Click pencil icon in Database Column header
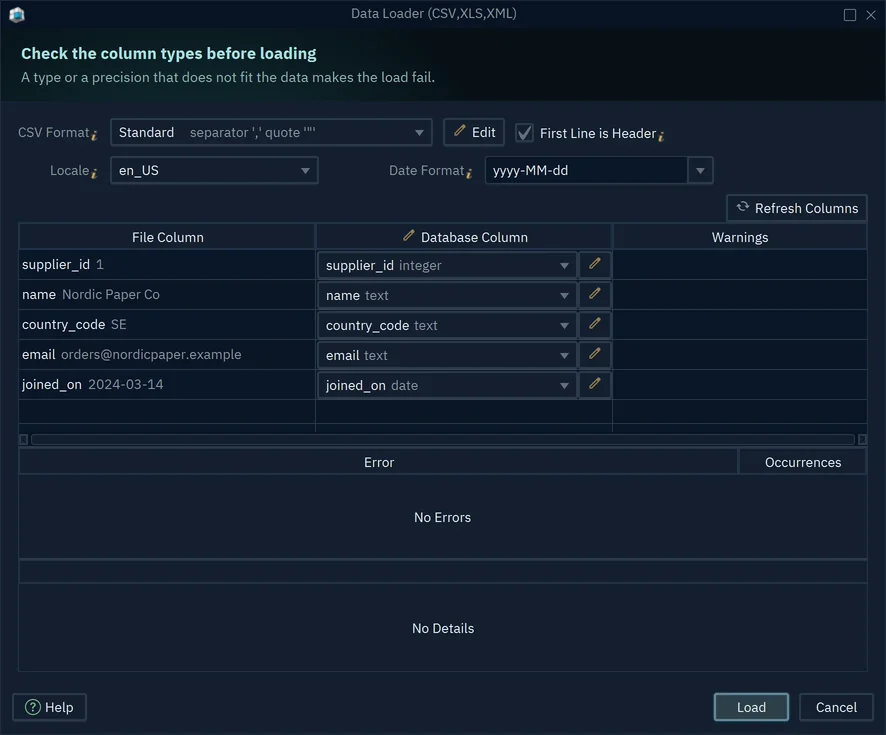The width and height of the screenshot is (886, 735). (x=409, y=236)
